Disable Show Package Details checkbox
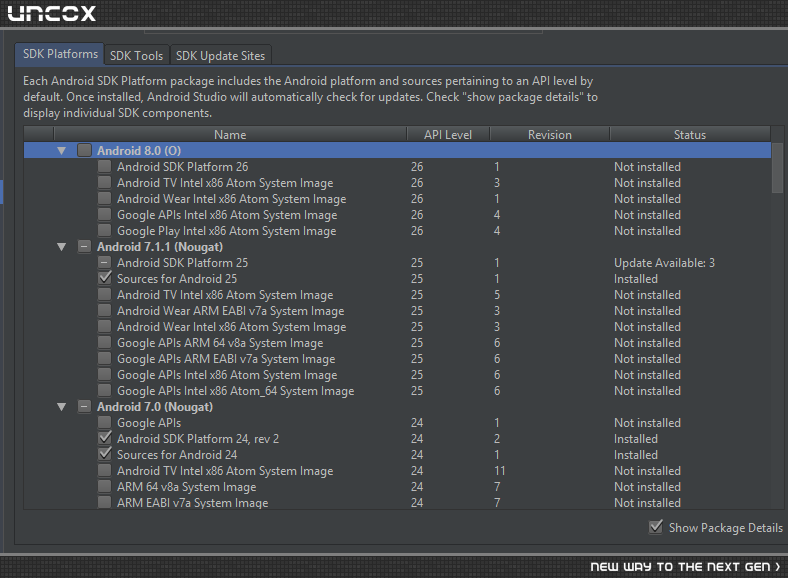Viewport: 788px width, 578px height. click(656, 527)
